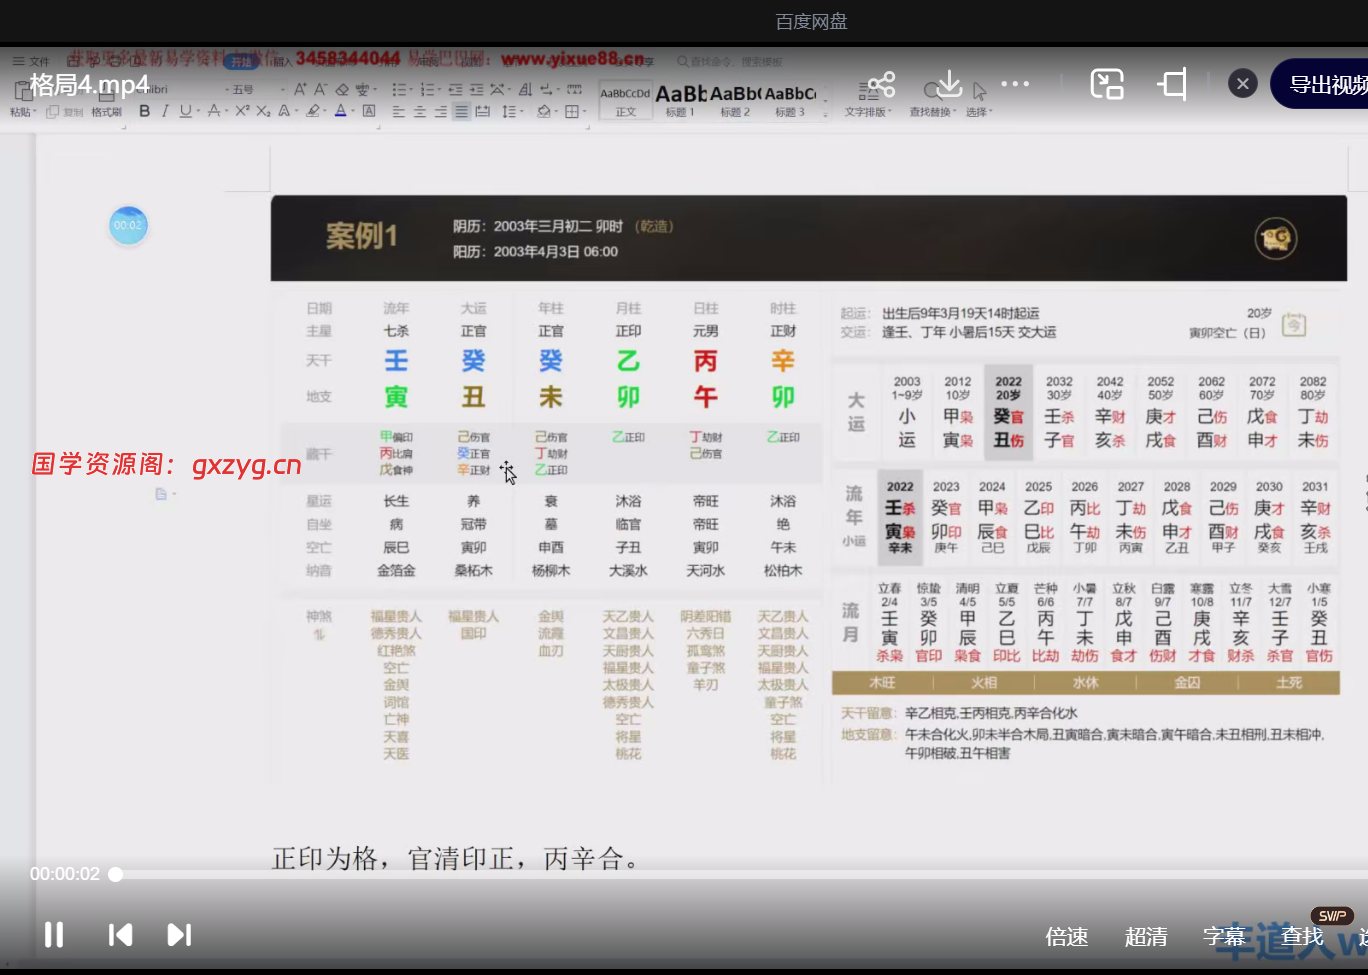1368x975 pixels.
Task: Align paragraph text to the left
Action: pyautogui.click(x=398, y=111)
